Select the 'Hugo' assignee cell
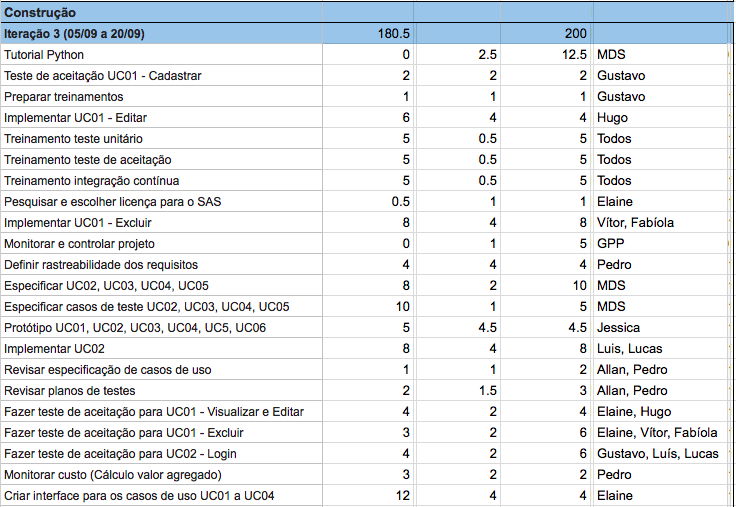The image size is (736, 507). click(660, 117)
